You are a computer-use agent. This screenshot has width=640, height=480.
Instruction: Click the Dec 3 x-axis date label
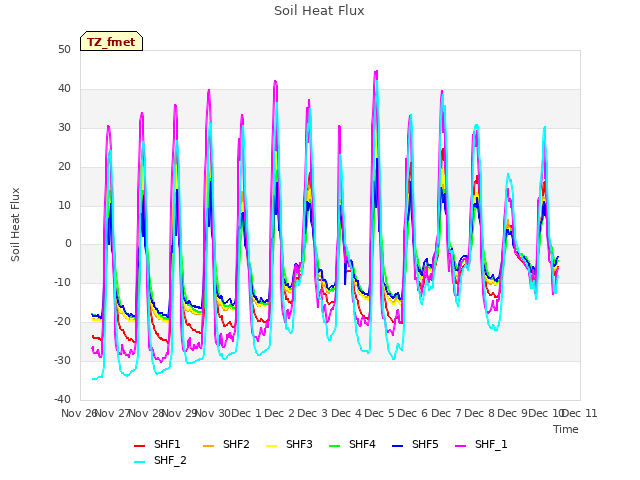pyautogui.click(x=313, y=413)
